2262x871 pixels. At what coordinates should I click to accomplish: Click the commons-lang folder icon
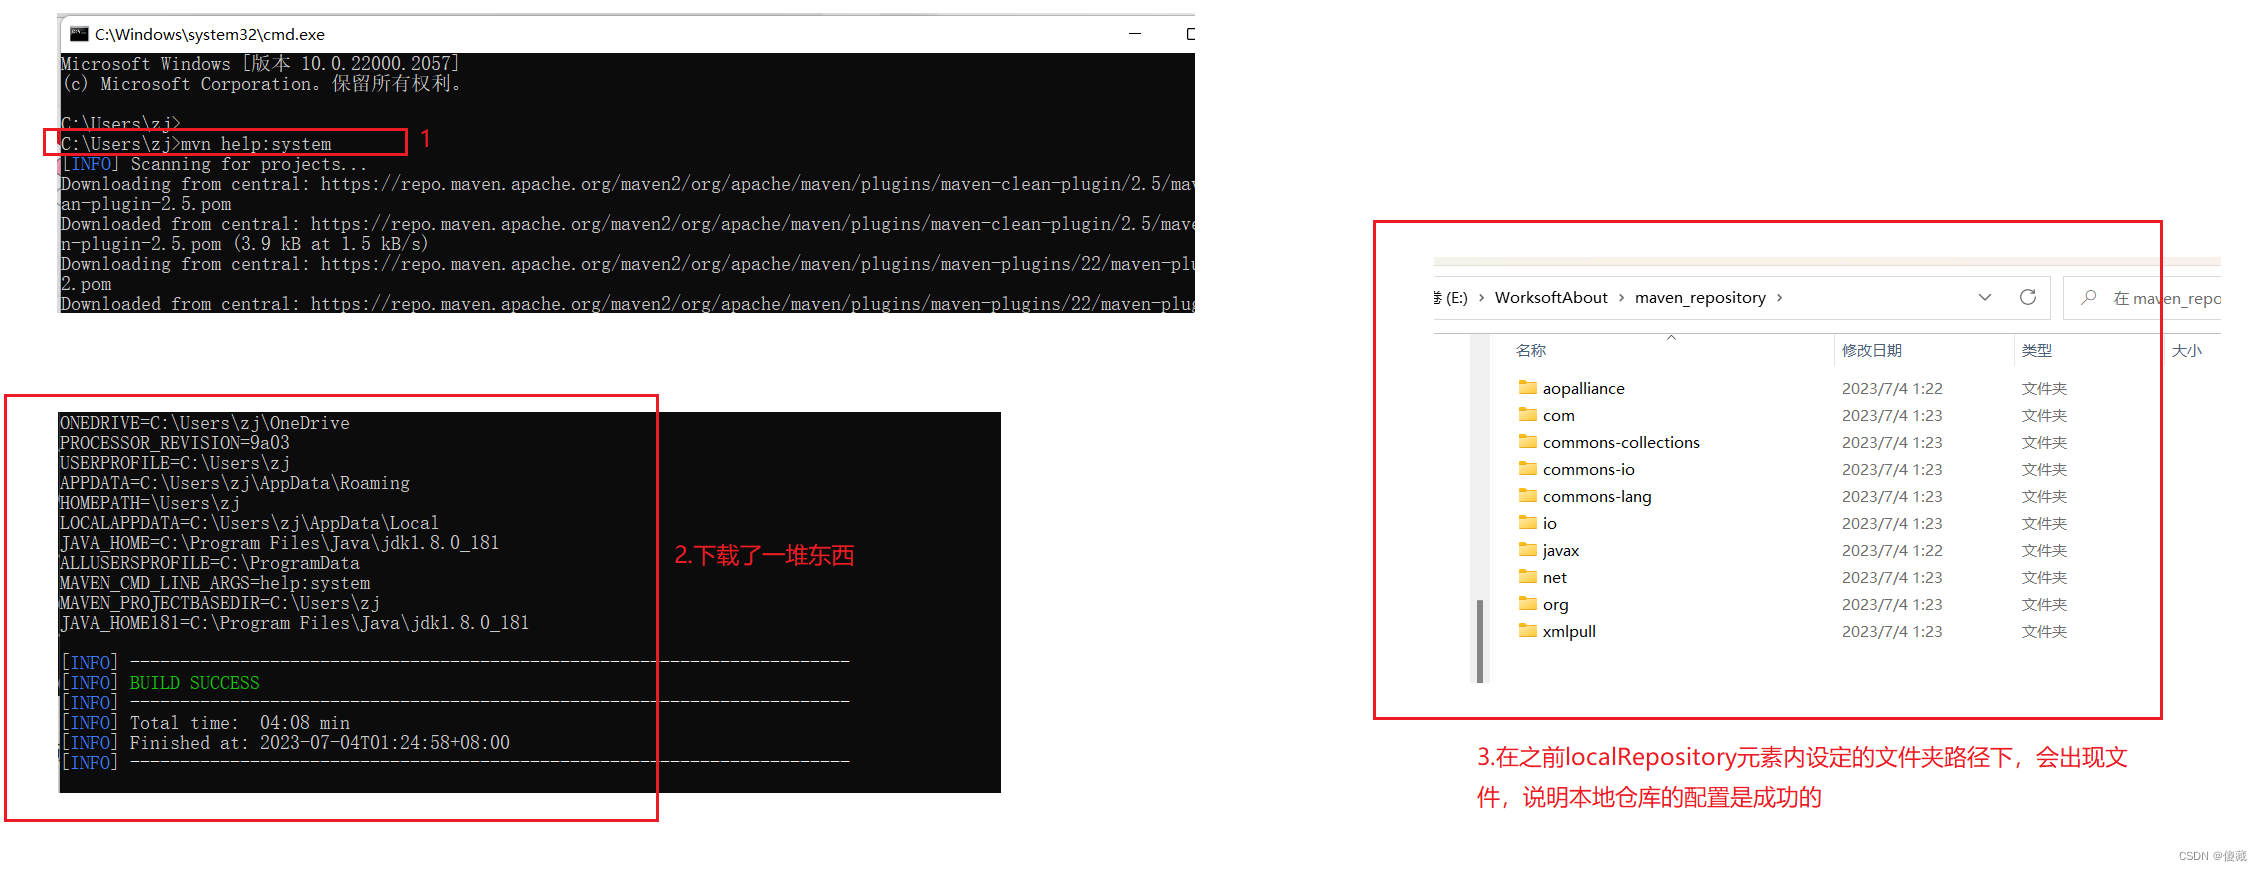tap(1528, 495)
